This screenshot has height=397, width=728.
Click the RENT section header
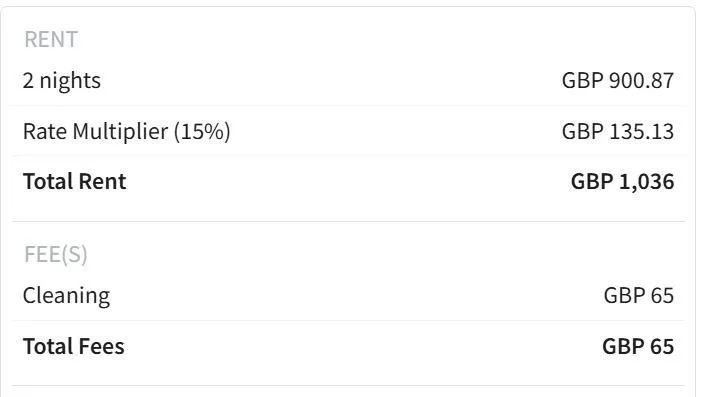point(51,39)
